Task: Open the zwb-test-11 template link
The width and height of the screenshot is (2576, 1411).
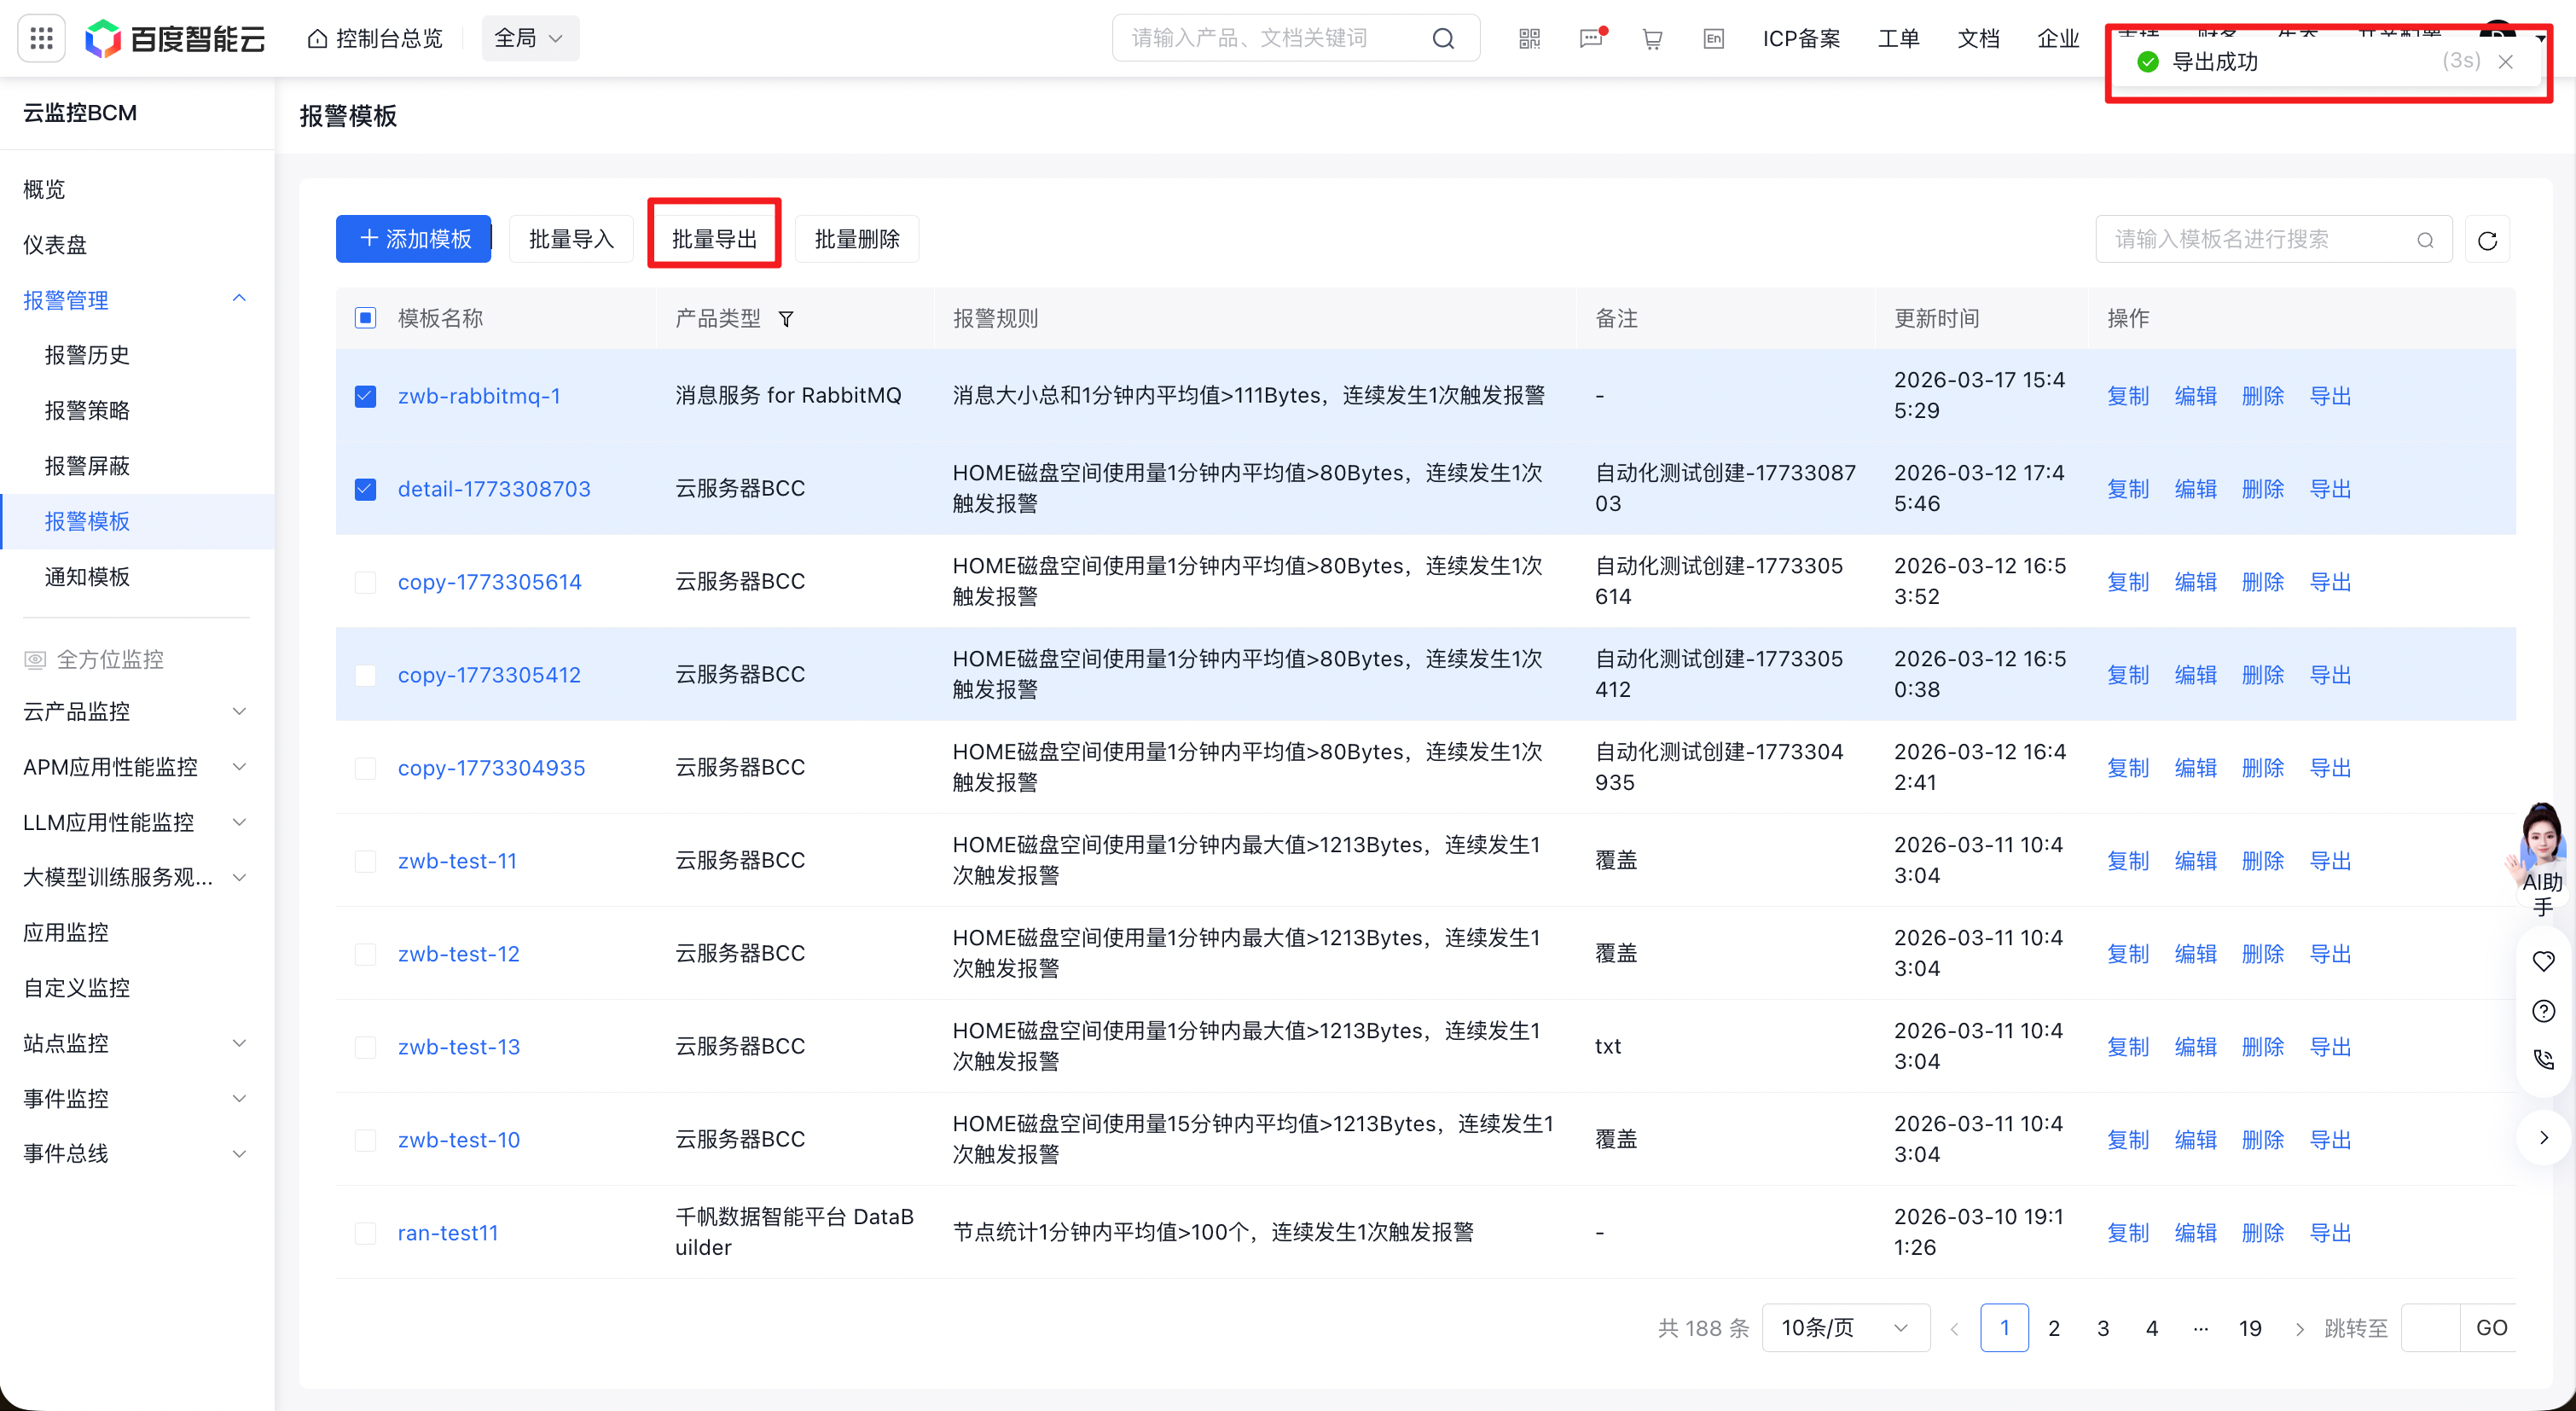Action: (457, 861)
